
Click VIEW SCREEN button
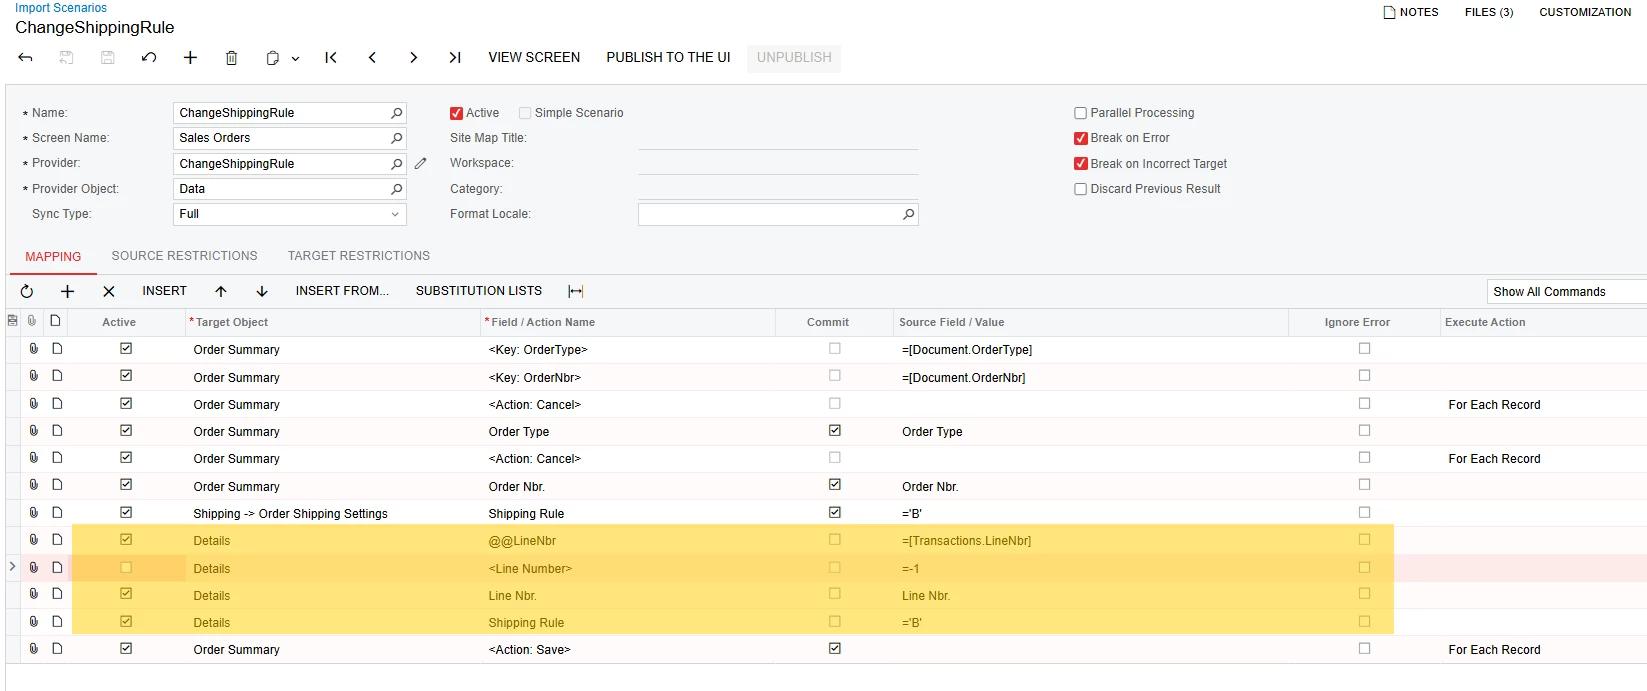pos(534,58)
